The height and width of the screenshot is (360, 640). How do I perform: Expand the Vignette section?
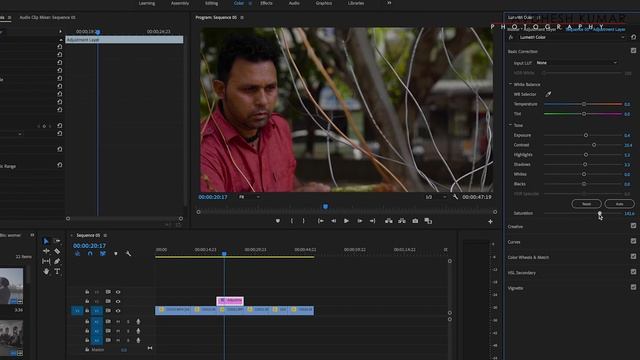[516, 288]
